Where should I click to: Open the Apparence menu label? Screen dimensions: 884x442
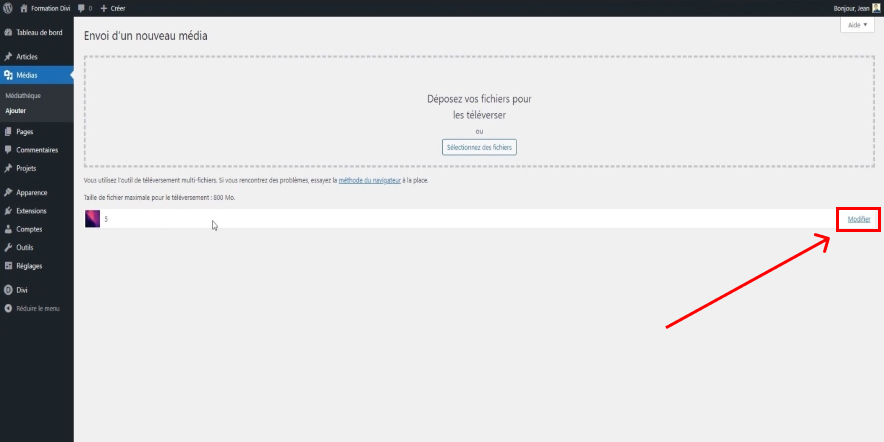(32, 193)
